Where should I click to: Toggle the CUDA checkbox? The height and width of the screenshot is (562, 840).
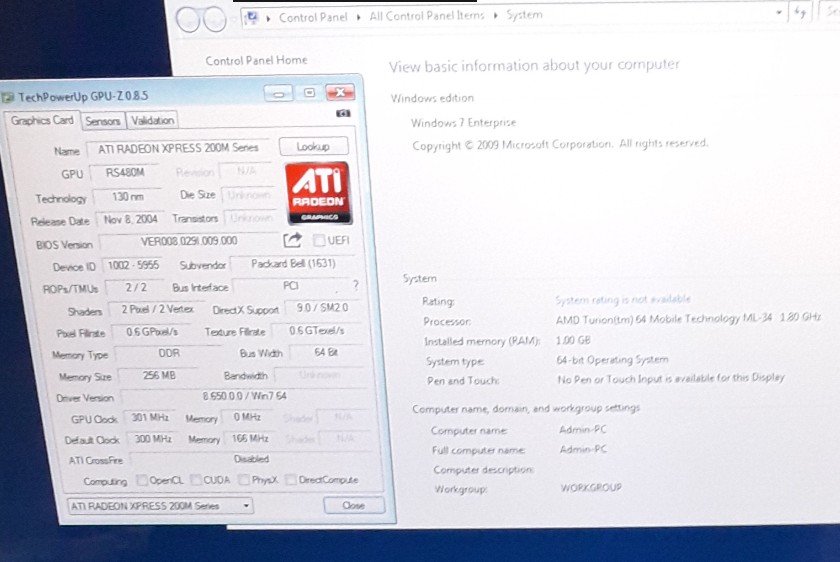(196, 479)
